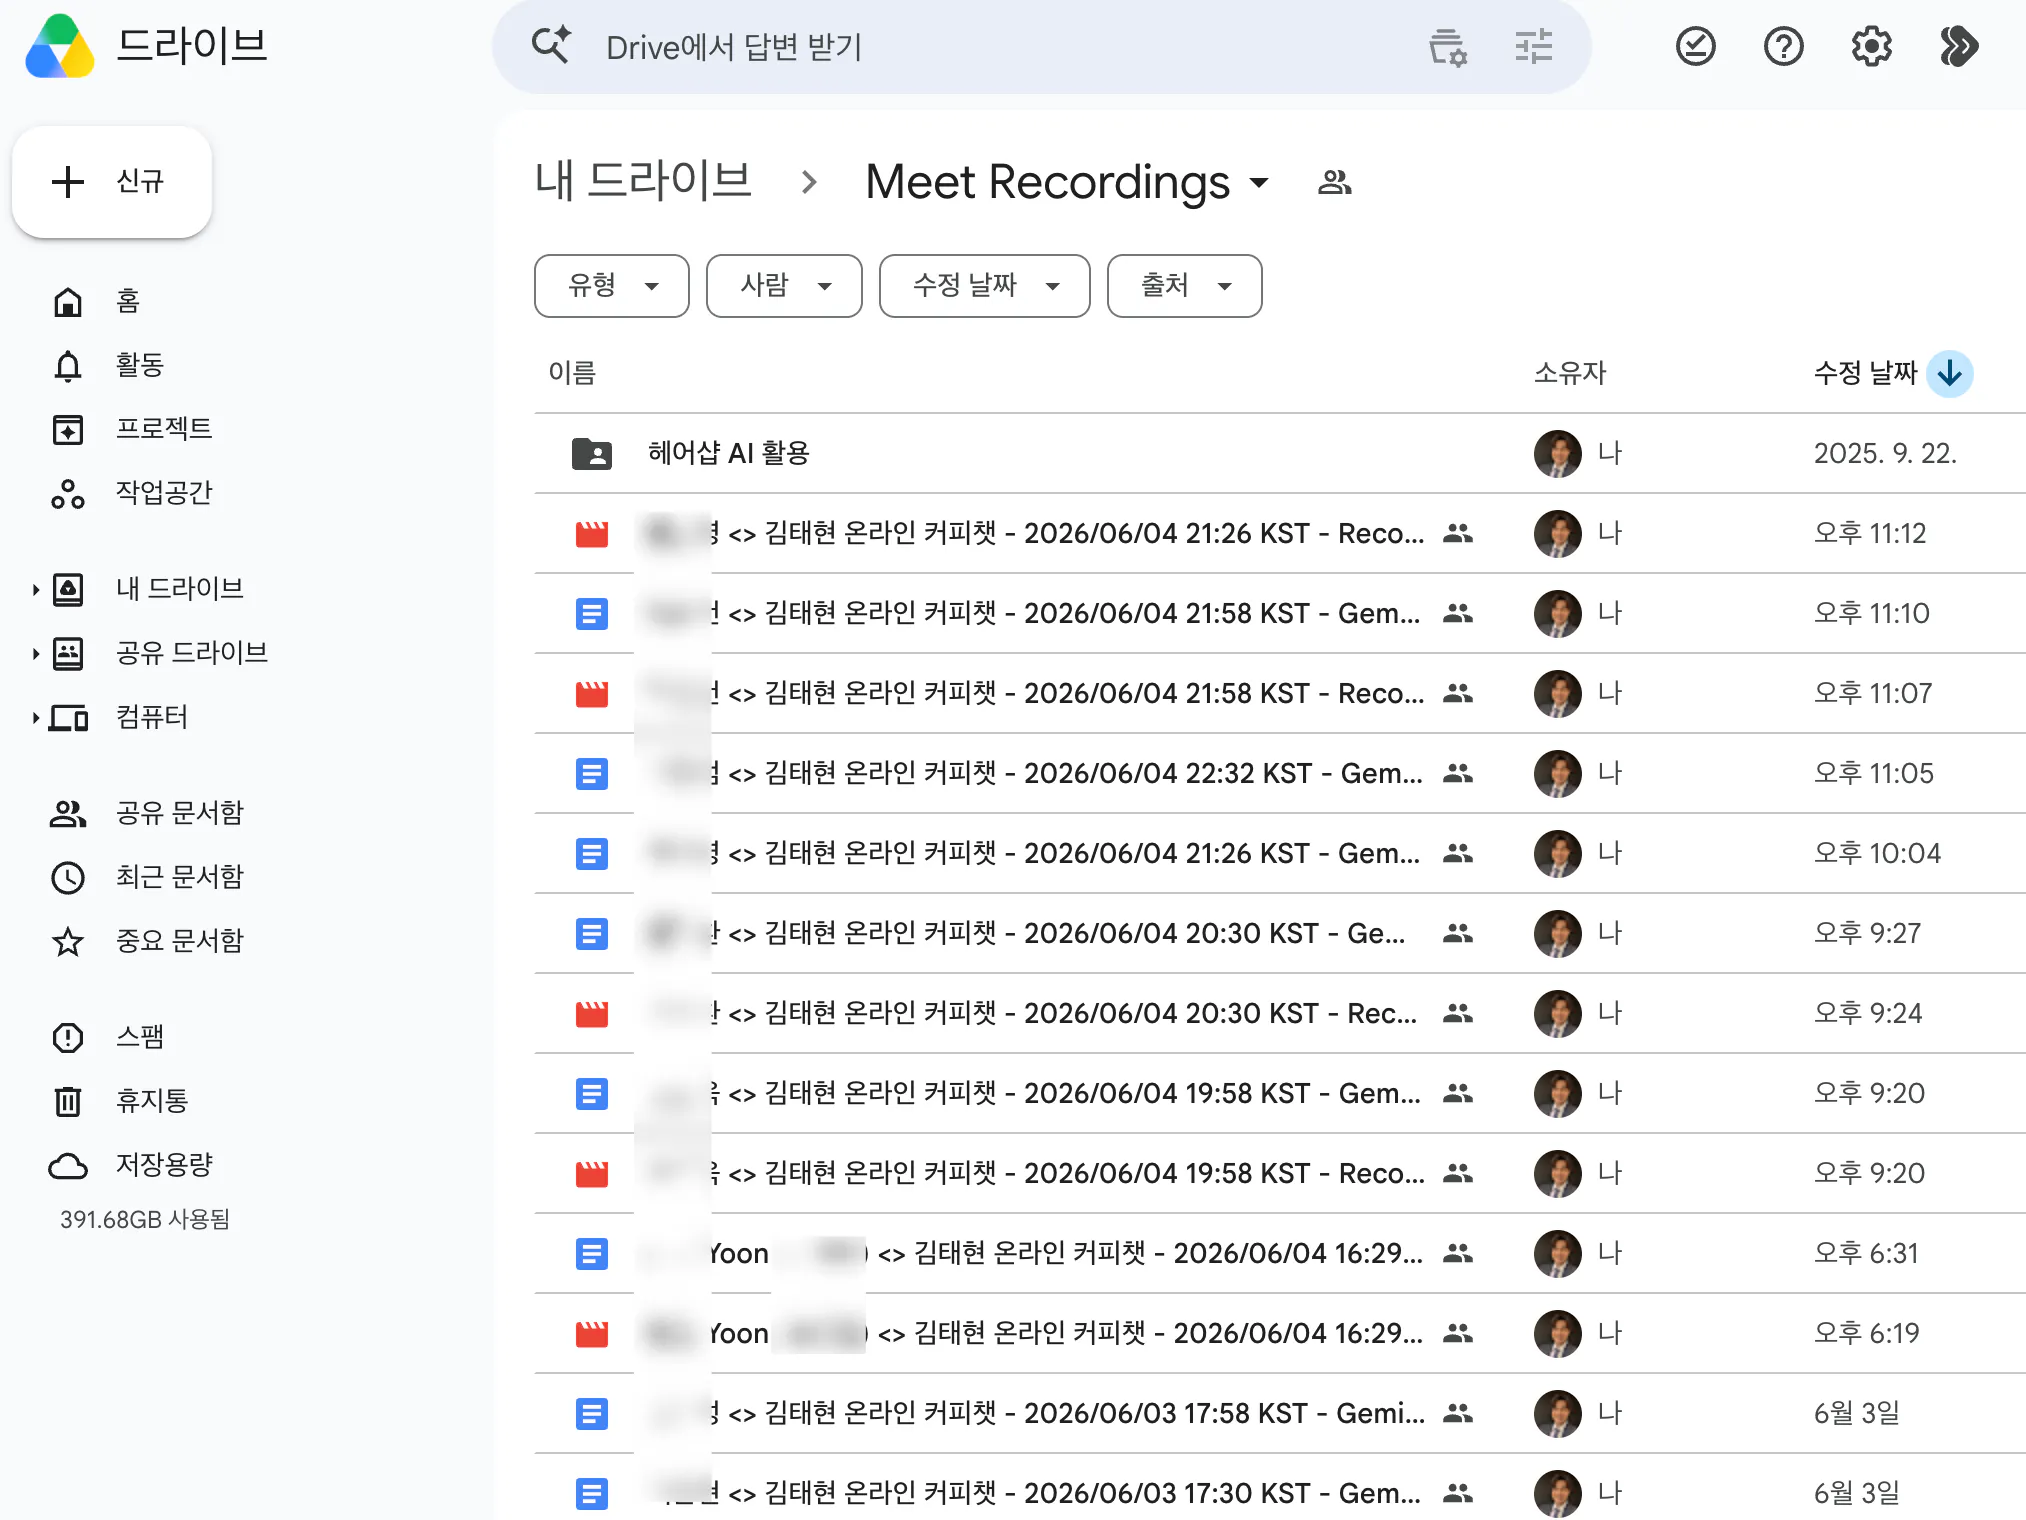Click the shared folder icon of 헤어샵 AI 활용
Image resolution: width=2026 pixels, height=1520 pixels.
592,454
